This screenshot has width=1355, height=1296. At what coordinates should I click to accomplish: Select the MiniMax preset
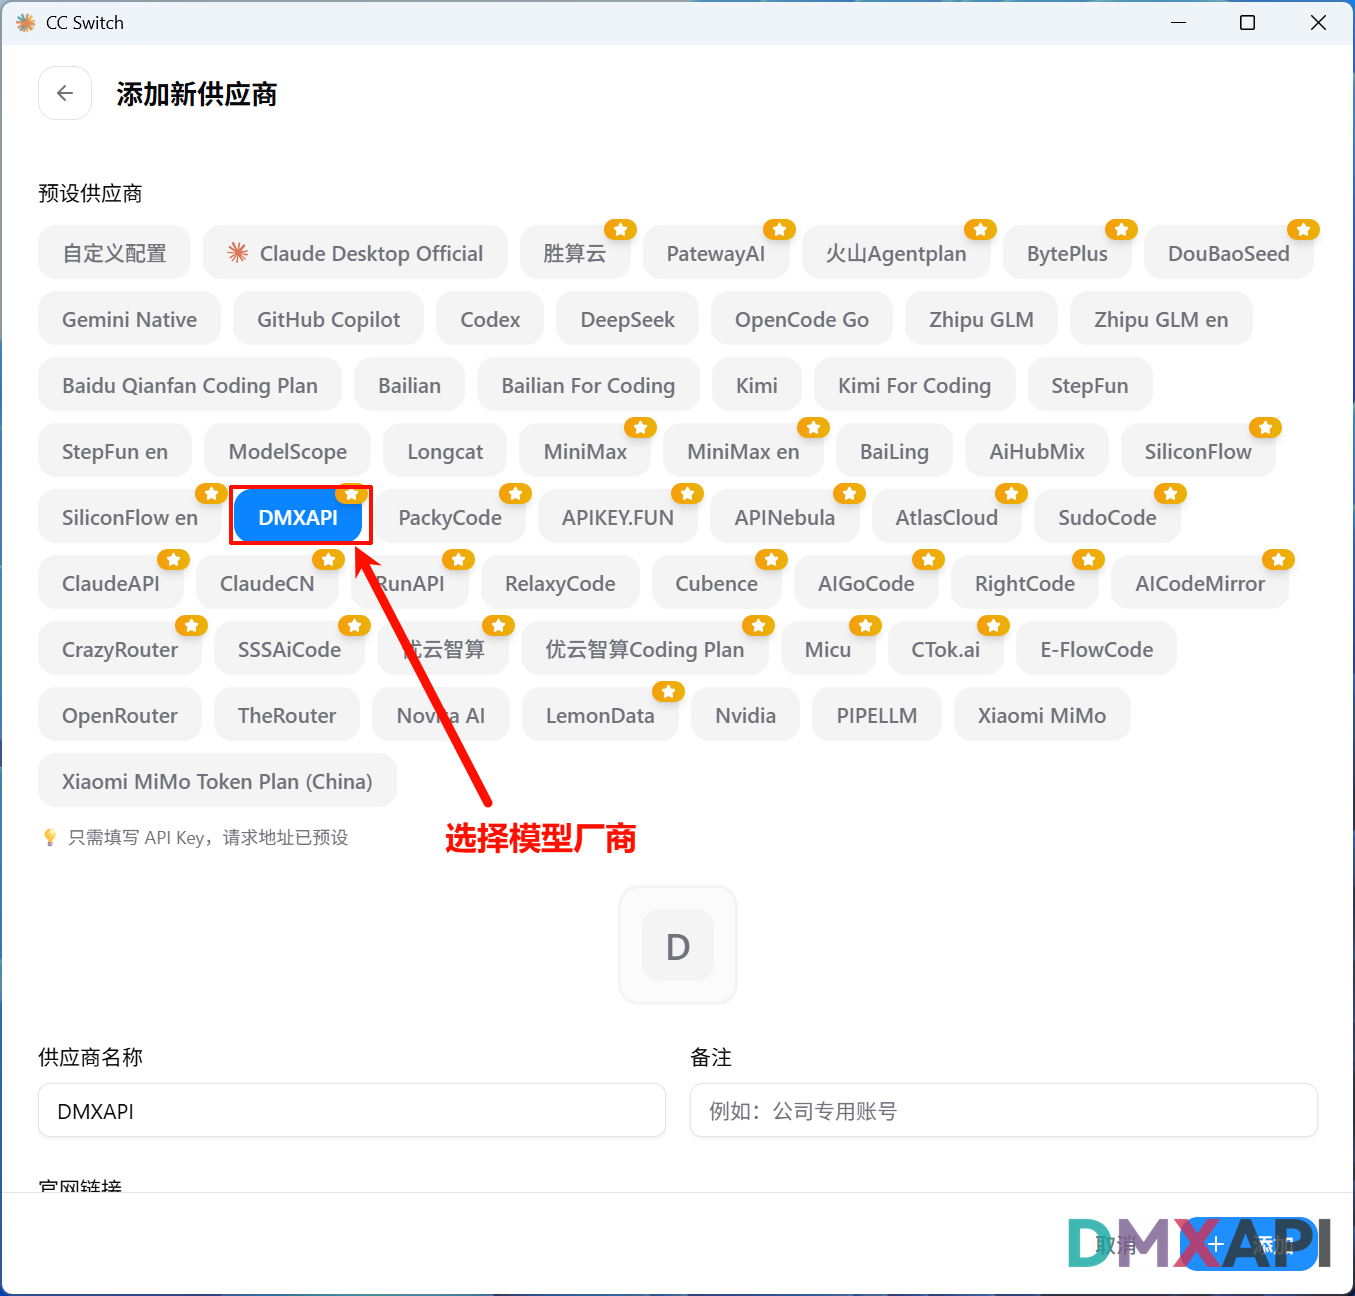coord(585,451)
